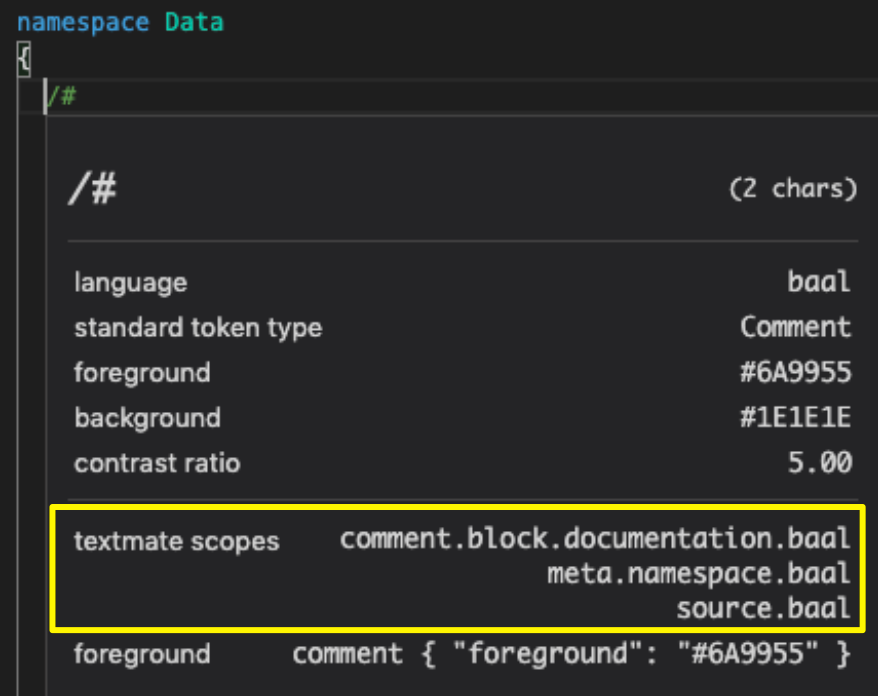Click the language row label
Image resolution: width=878 pixels, height=696 pixels.
[130, 282]
